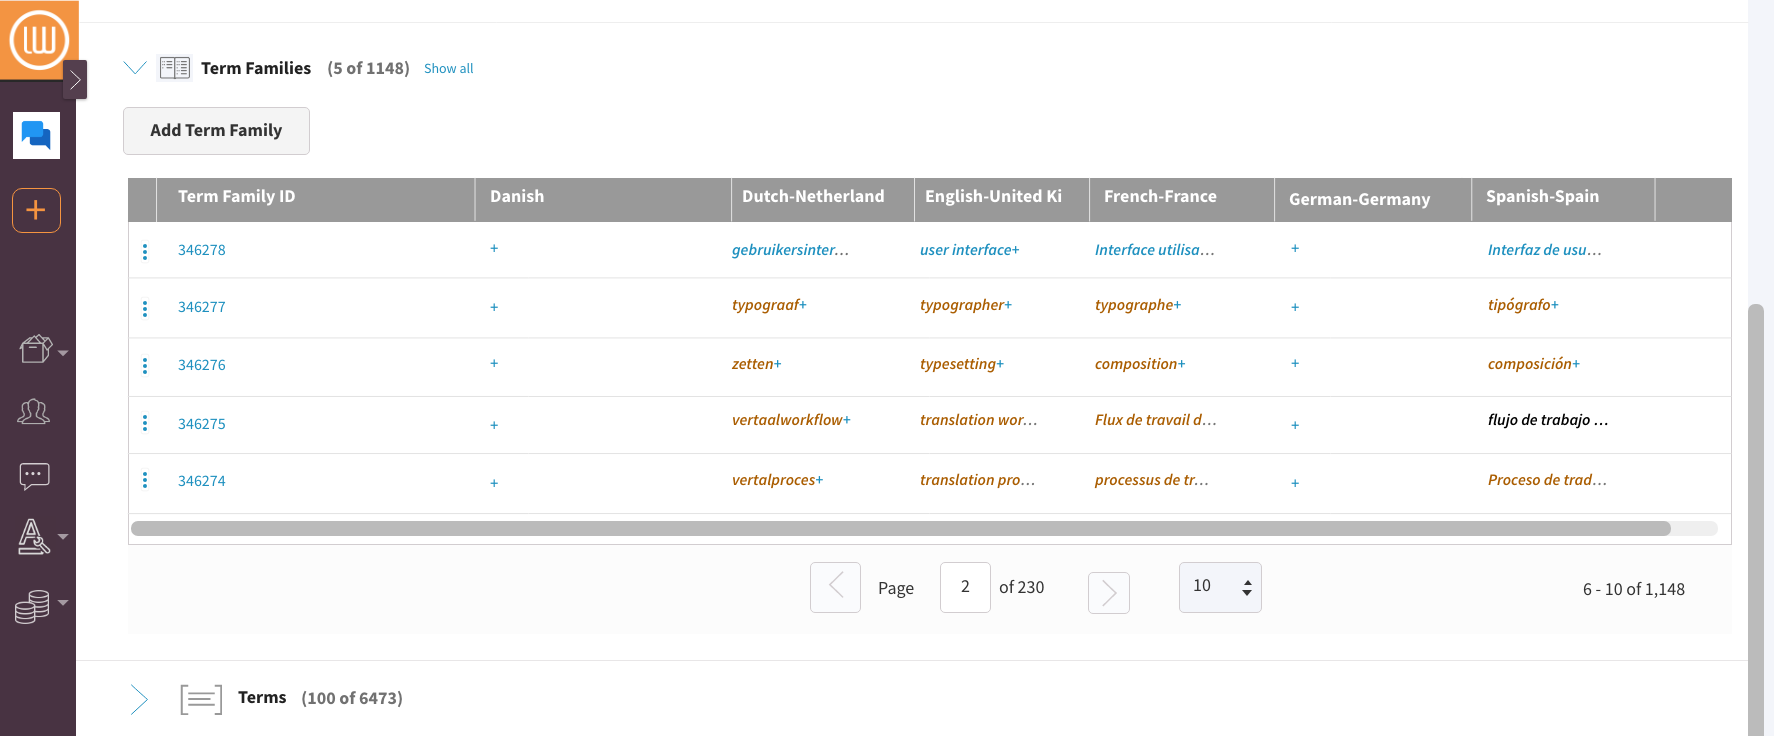Click the horizontal table scrollbar
1774x736 pixels.
900,528
